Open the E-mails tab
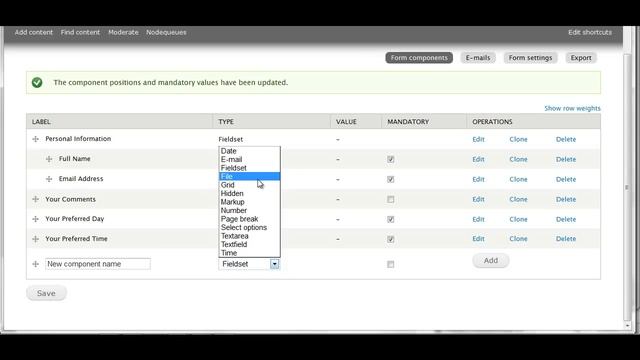The width and height of the screenshot is (640, 360). tap(478, 58)
